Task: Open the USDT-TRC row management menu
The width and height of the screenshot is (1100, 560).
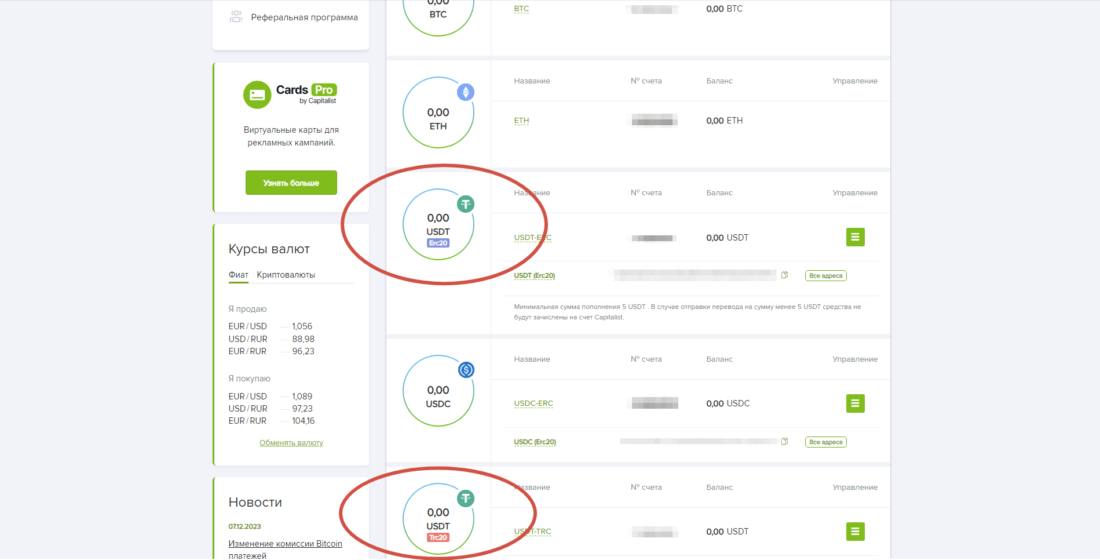Action: pyautogui.click(x=855, y=531)
